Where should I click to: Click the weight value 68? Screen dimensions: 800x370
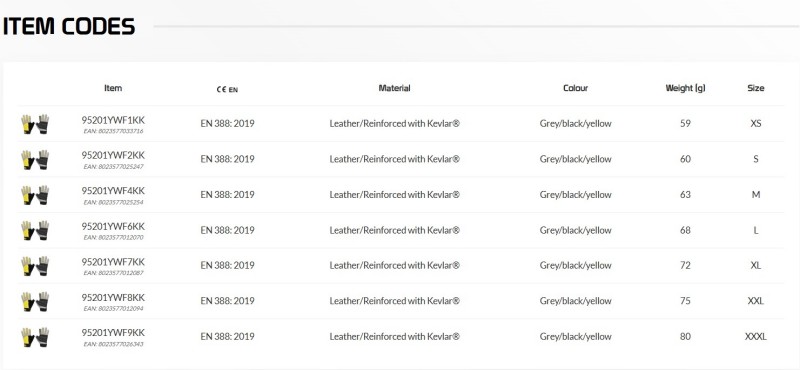[x=685, y=230]
